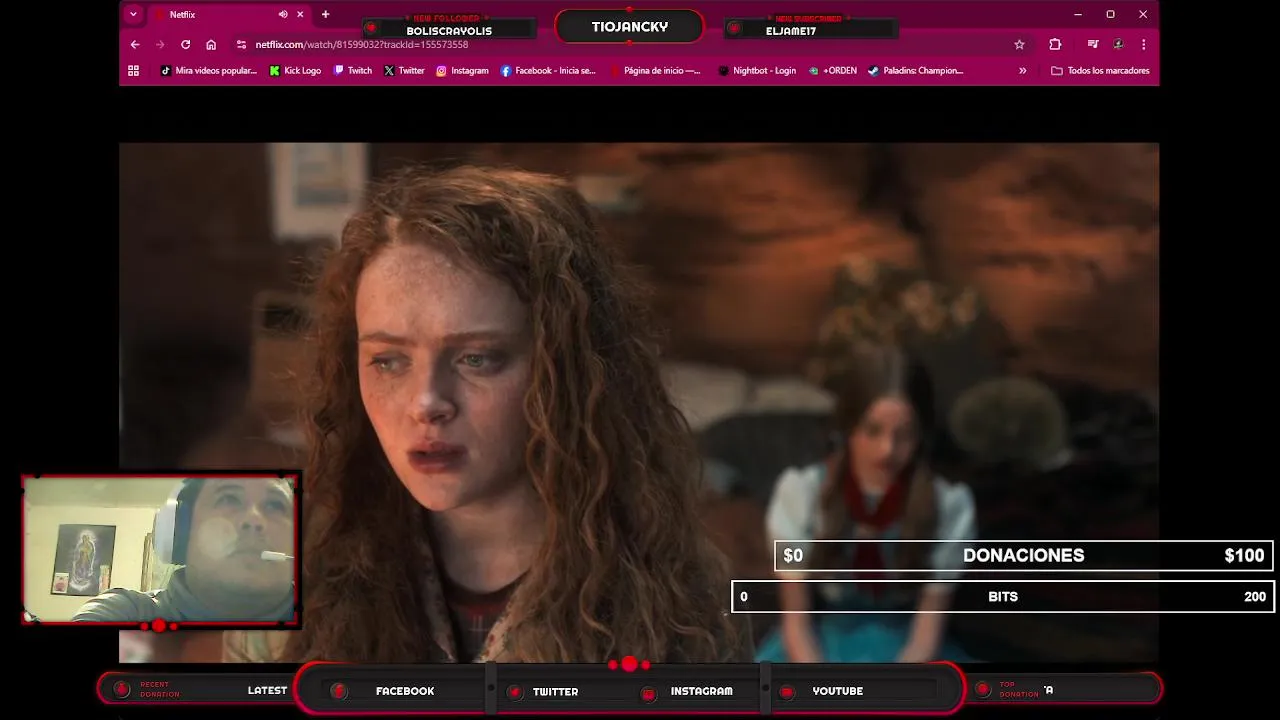Click new follower name BOLISCRAYOLIS
The image size is (1280, 720).
point(449,31)
